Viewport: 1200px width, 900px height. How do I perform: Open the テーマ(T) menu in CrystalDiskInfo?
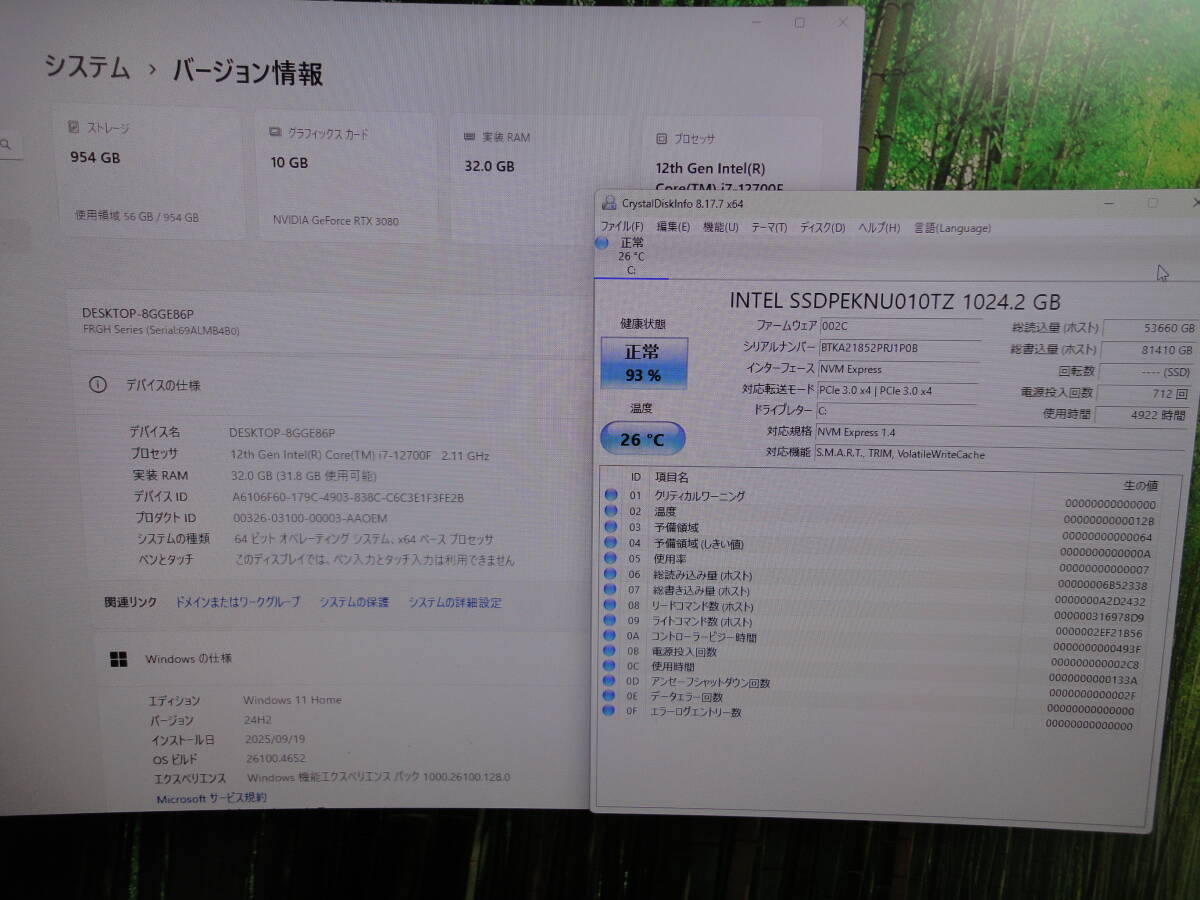point(769,227)
